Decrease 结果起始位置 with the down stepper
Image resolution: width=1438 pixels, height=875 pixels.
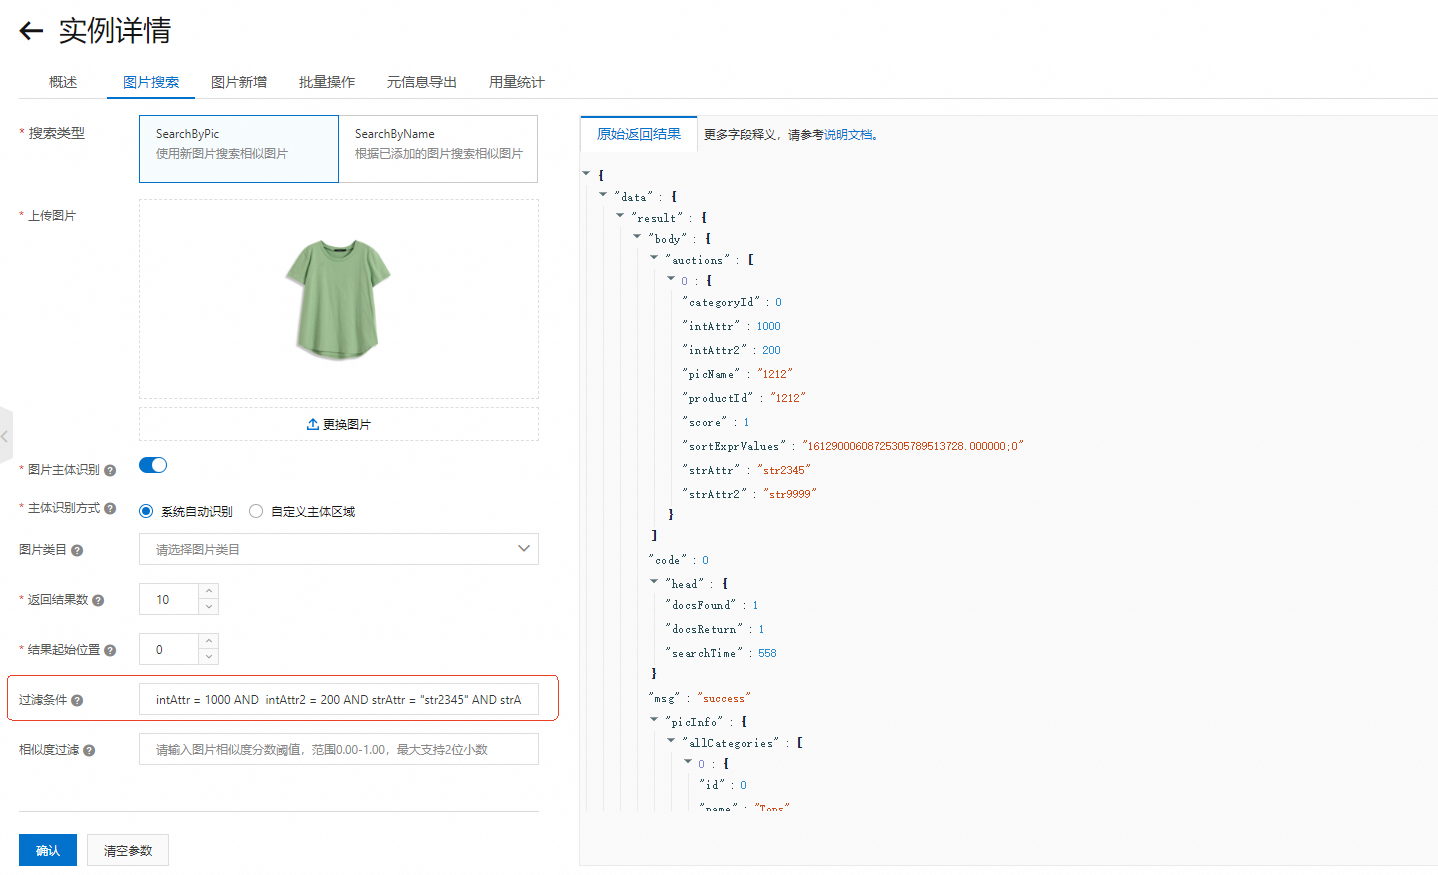coord(209,657)
